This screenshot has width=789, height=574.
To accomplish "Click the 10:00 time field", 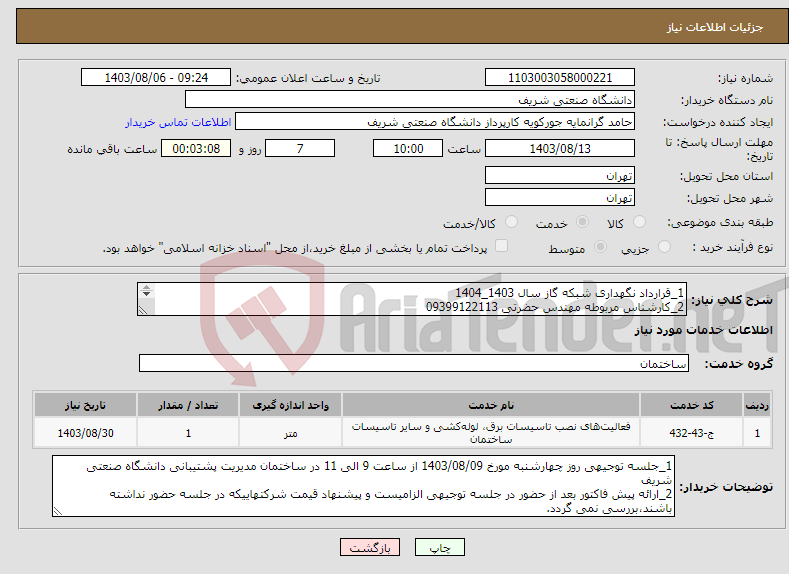I will 408,148.
